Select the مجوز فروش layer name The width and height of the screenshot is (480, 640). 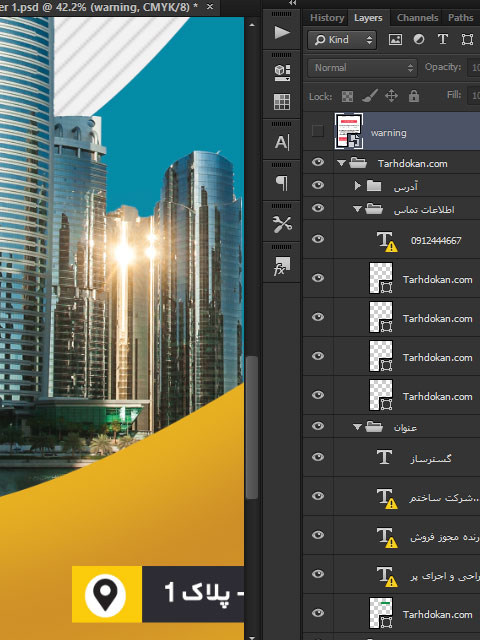[444, 538]
